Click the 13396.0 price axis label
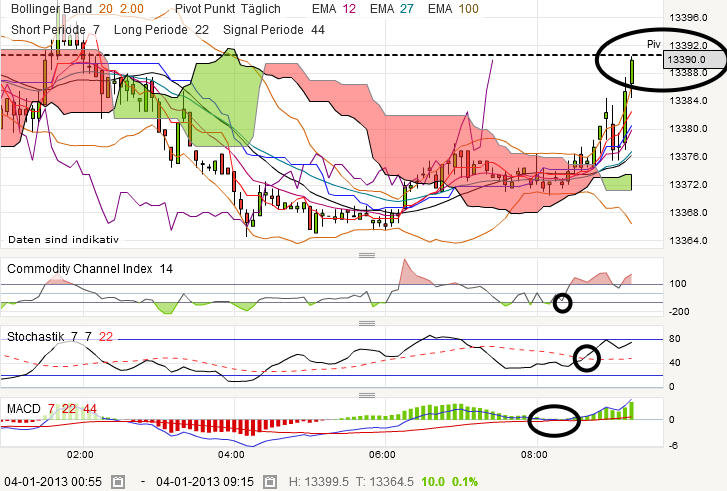The height and width of the screenshot is (491, 727). point(689,18)
